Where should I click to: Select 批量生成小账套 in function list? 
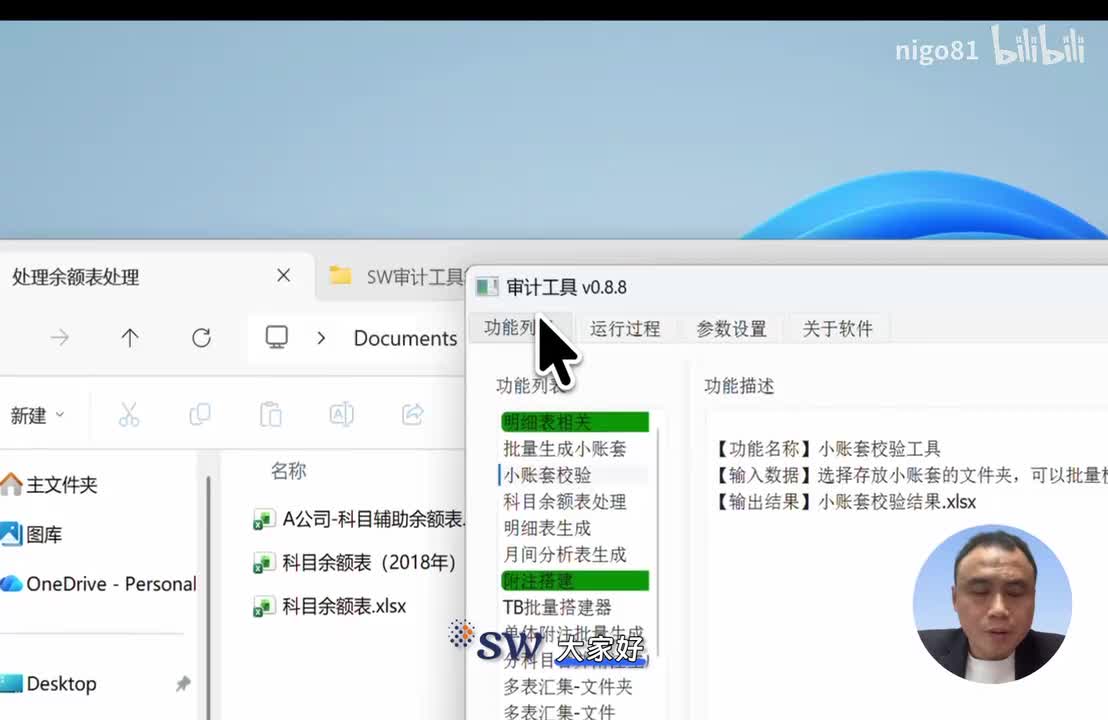click(565, 449)
